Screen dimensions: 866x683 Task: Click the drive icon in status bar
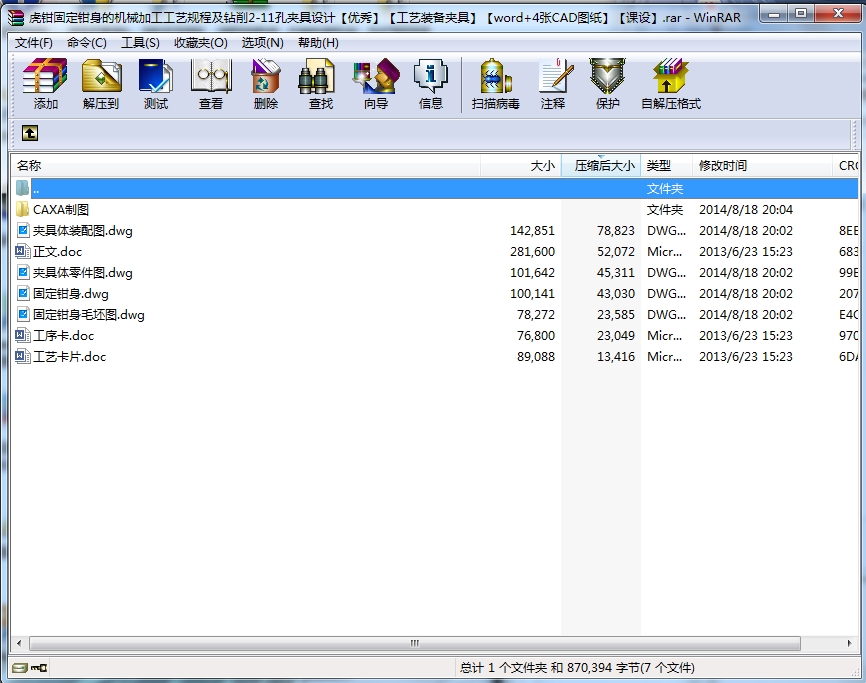tap(20, 668)
